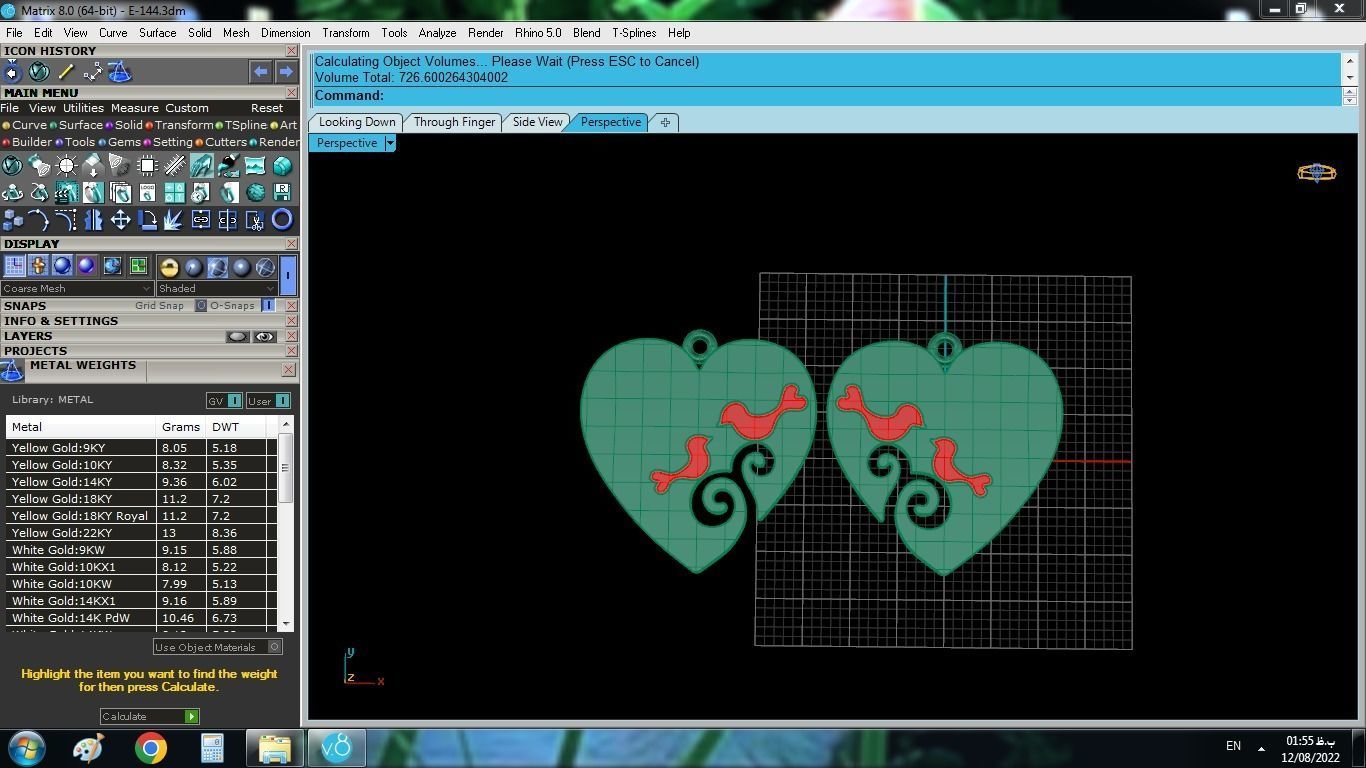Click the scissors trim icon
Image resolution: width=1366 pixels, height=768 pixels.
(x=255, y=220)
